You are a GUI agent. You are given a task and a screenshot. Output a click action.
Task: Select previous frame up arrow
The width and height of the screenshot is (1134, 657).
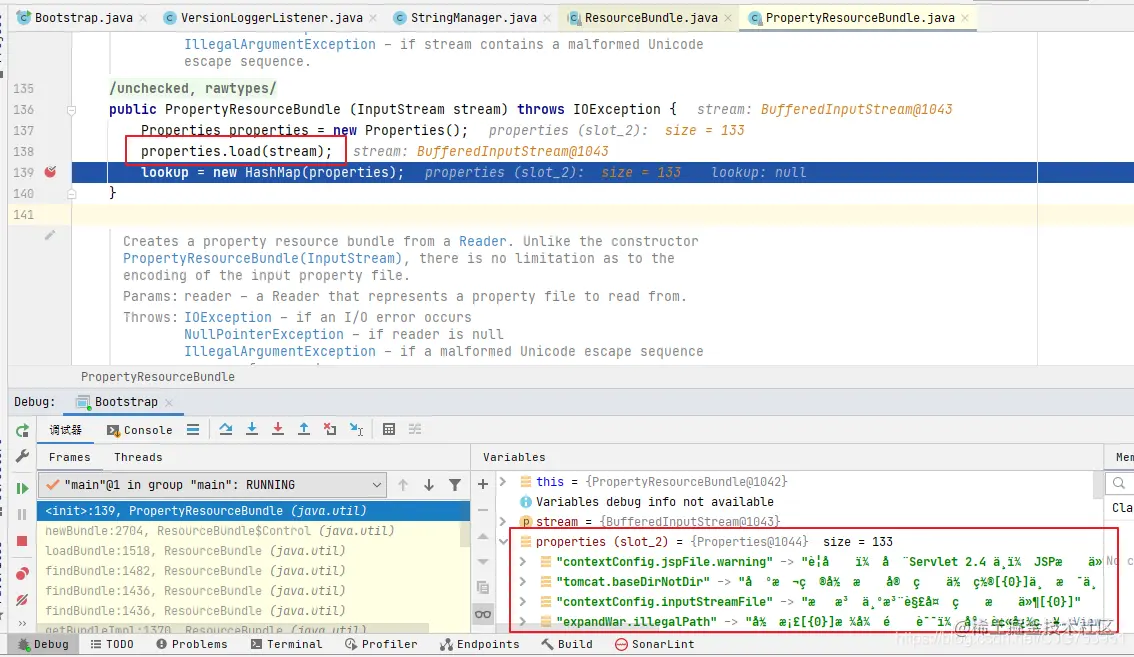[x=403, y=485]
